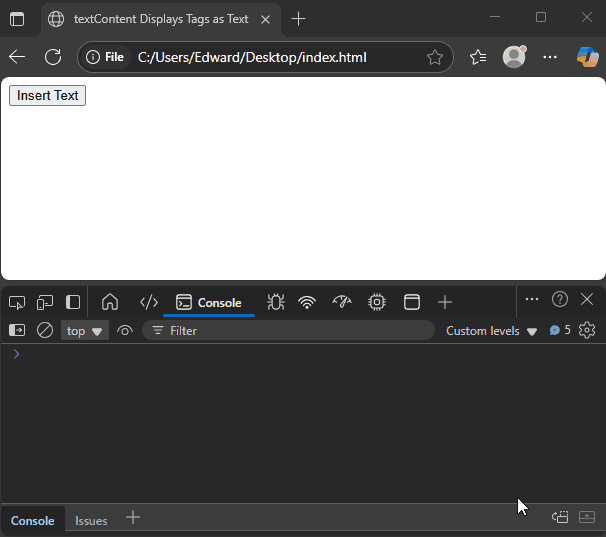The height and width of the screenshot is (537, 606).
Task: Go back to the previous page
Action: click(17, 57)
